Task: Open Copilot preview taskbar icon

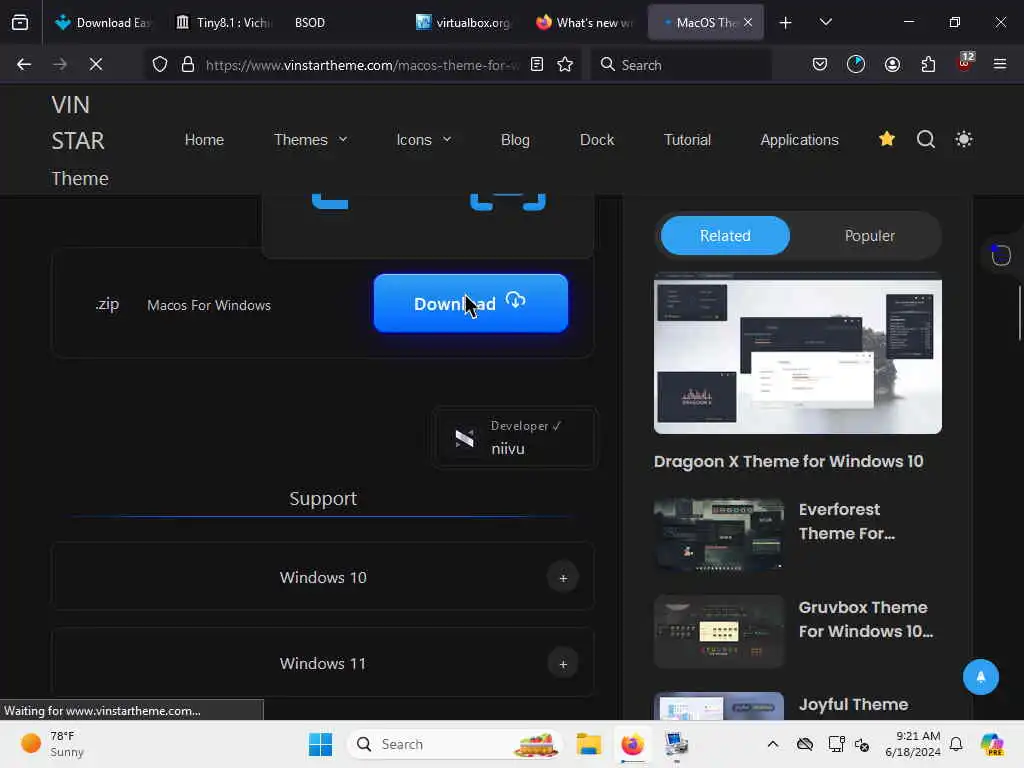Action: tap(991, 744)
